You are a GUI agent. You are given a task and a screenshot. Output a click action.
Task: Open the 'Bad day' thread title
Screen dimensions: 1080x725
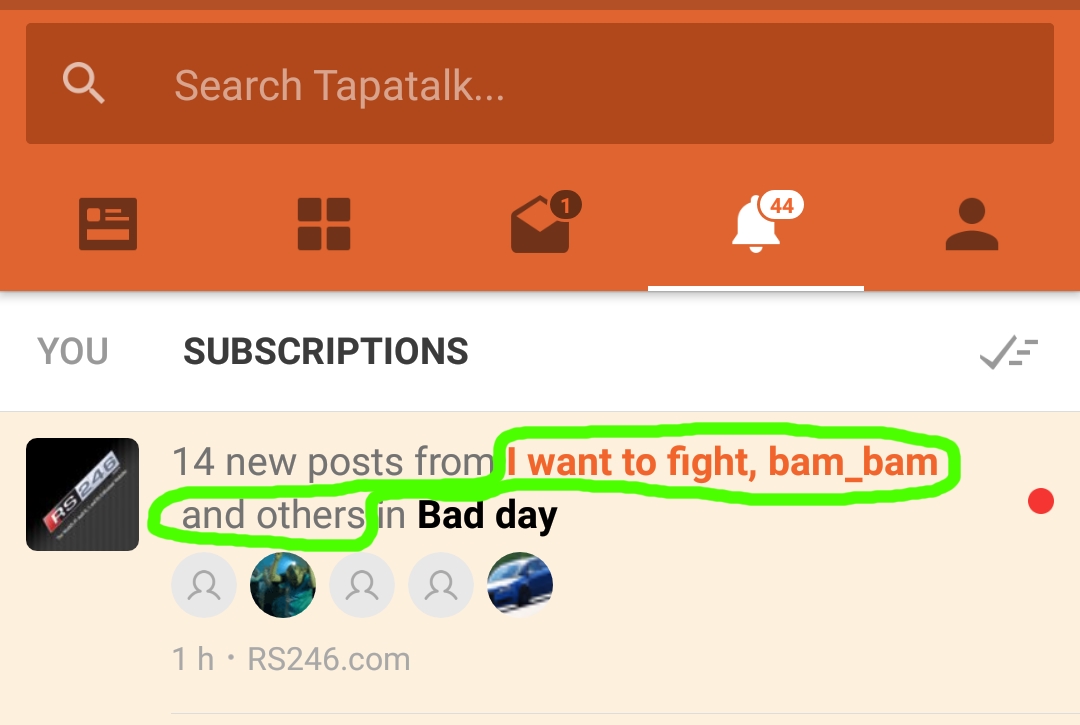pos(487,515)
